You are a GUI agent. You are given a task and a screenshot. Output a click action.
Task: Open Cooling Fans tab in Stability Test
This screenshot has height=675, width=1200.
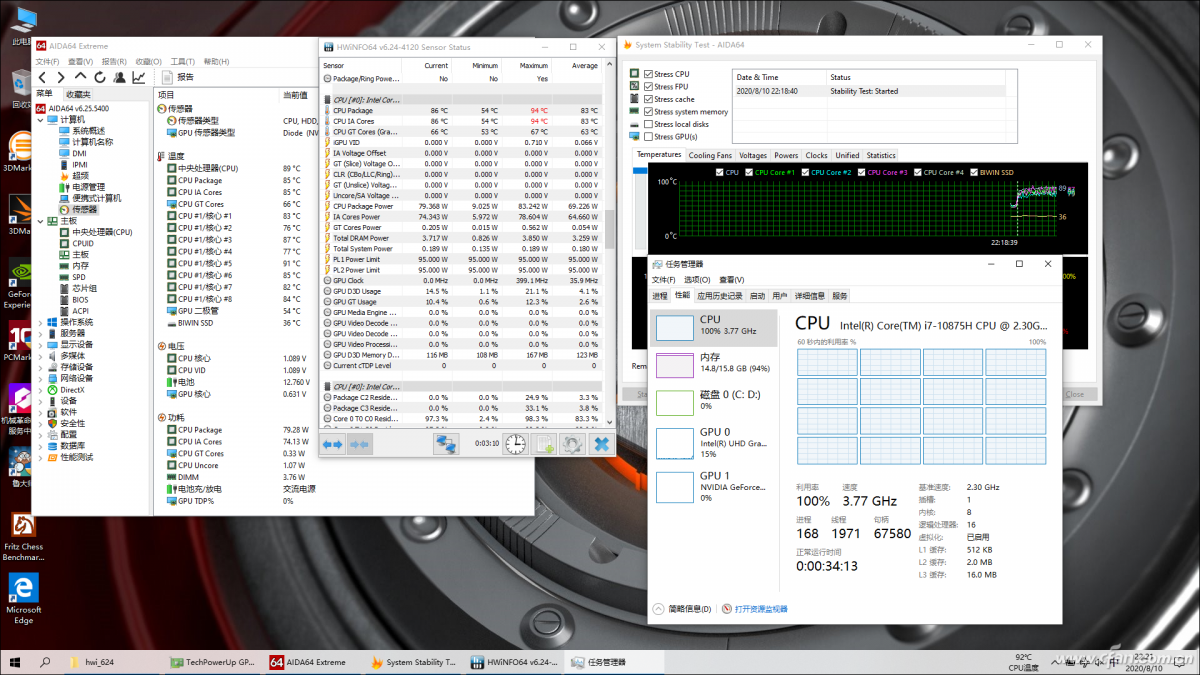pyautogui.click(x=710, y=155)
